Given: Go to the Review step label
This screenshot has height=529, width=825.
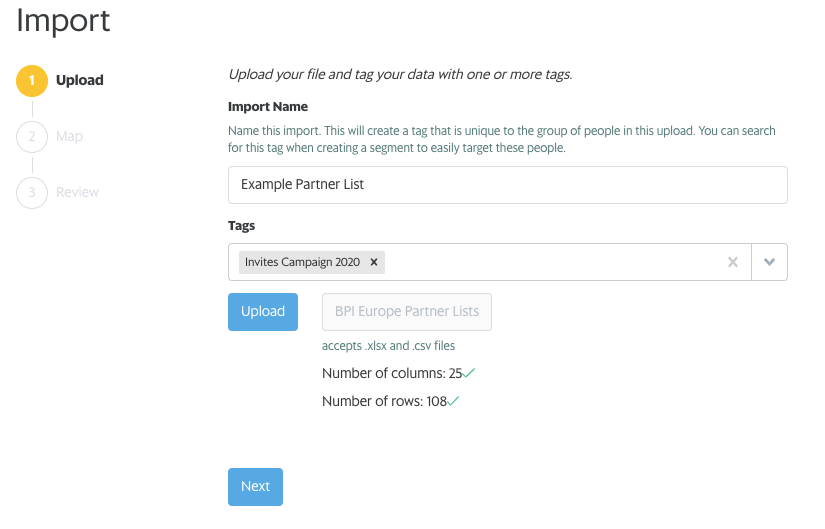Looking at the screenshot, I should (x=77, y=192).
